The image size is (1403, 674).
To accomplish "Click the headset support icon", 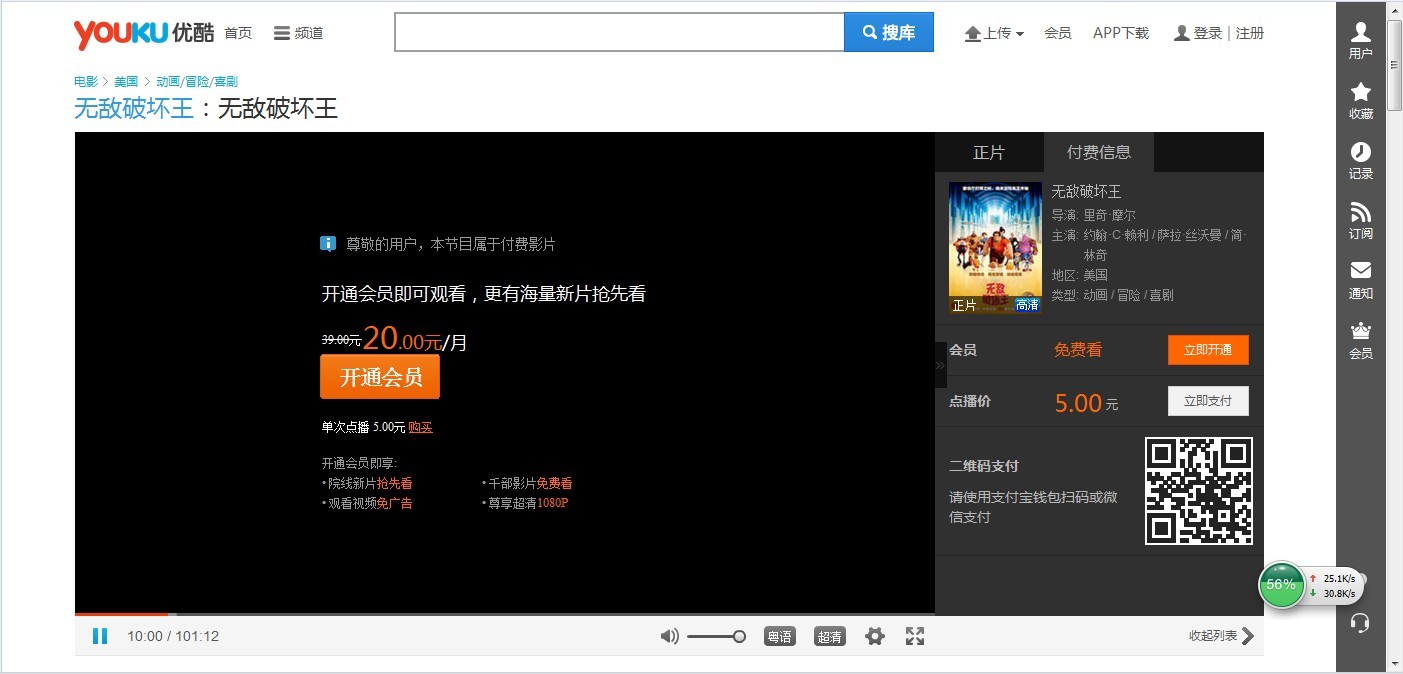I will click(1360, 623).
